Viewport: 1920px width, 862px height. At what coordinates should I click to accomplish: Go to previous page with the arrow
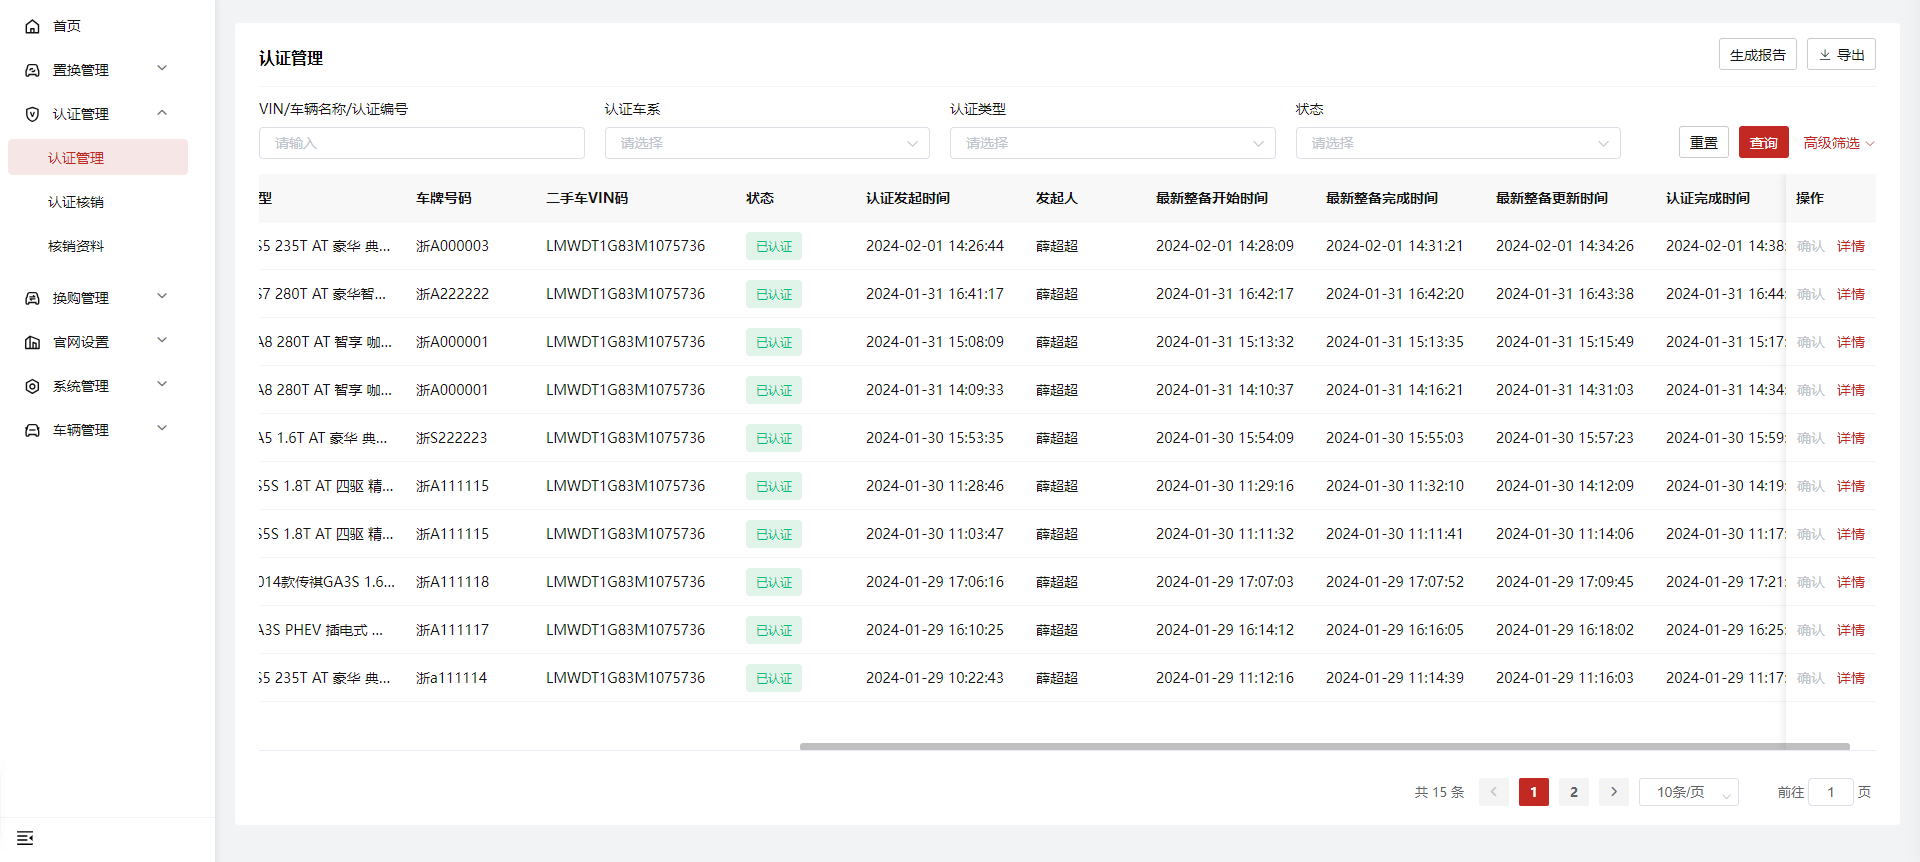[1493, 792]
